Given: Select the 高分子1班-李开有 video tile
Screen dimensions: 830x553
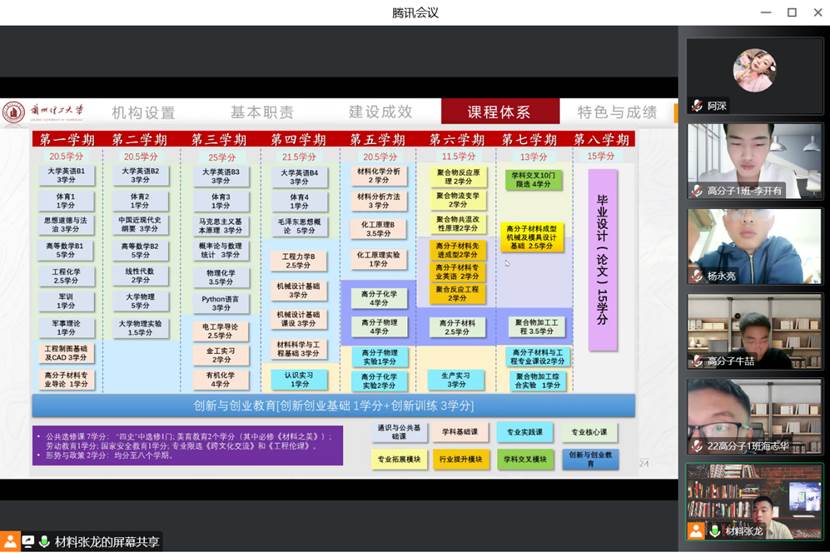Looking at the screenshot, I should [754, 161].
